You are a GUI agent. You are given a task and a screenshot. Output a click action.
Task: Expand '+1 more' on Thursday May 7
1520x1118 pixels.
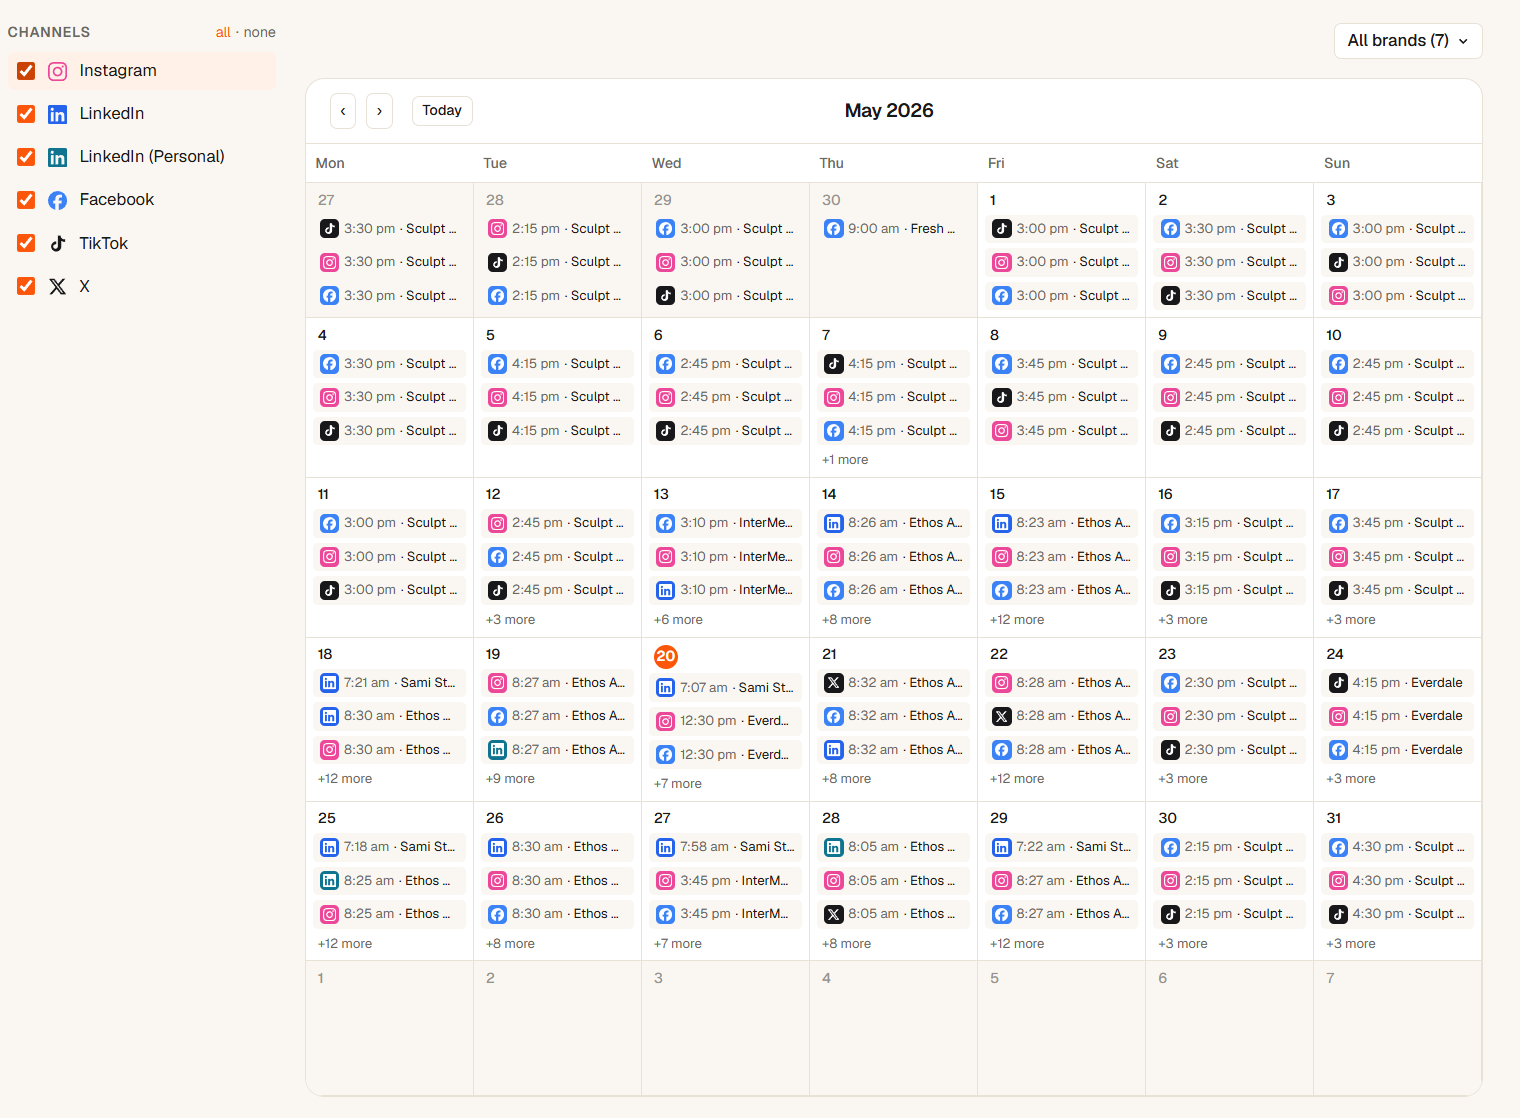coord(845,460)
